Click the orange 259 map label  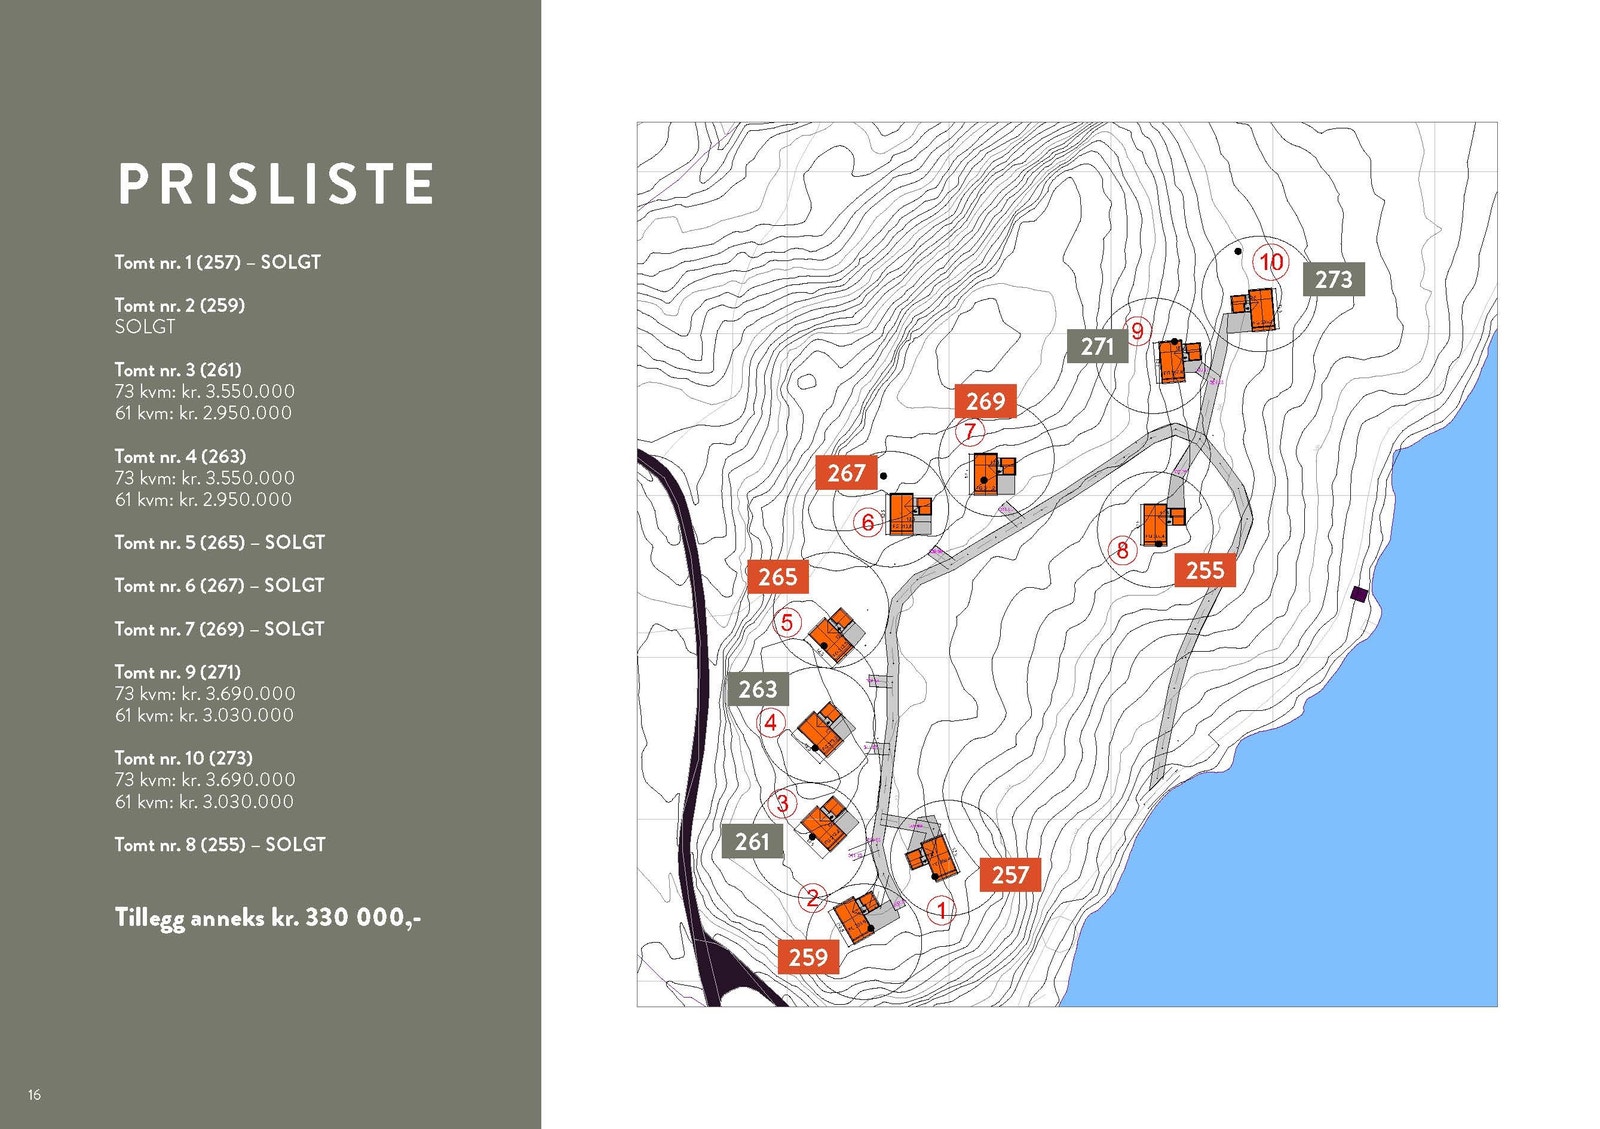pos(808,957)
